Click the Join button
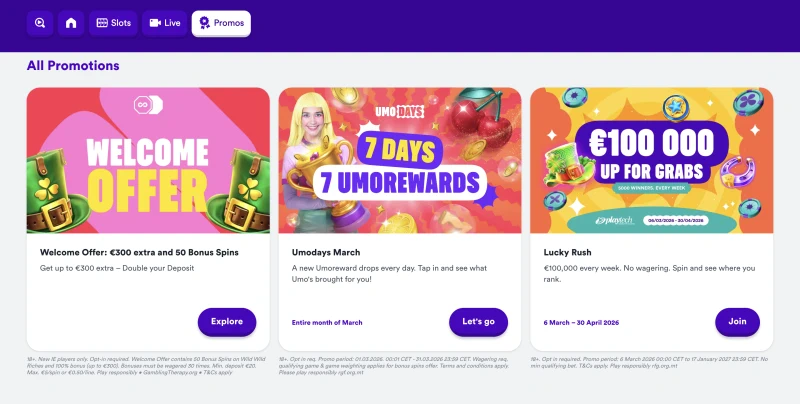The width and height of the screenshot is (800, 404). pyautogui.click(x=737, y=322)
